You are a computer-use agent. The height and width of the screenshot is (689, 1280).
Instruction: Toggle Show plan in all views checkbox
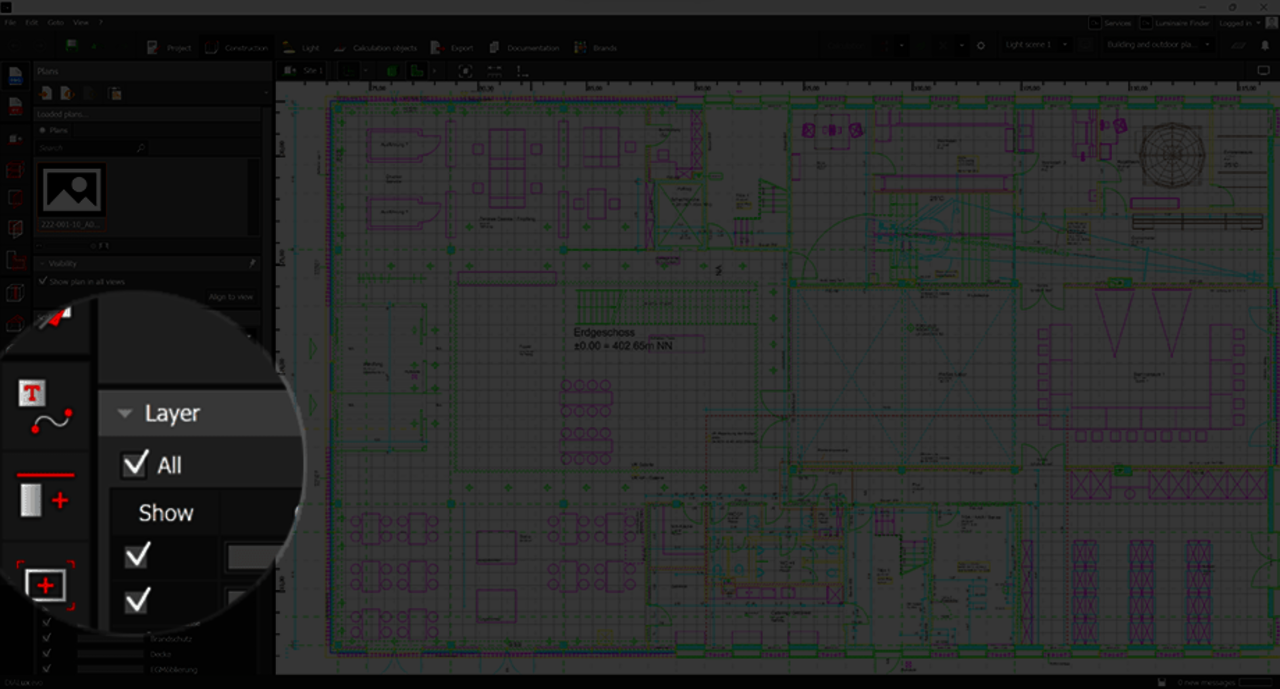pyautogui.click(x=43, y=282)
